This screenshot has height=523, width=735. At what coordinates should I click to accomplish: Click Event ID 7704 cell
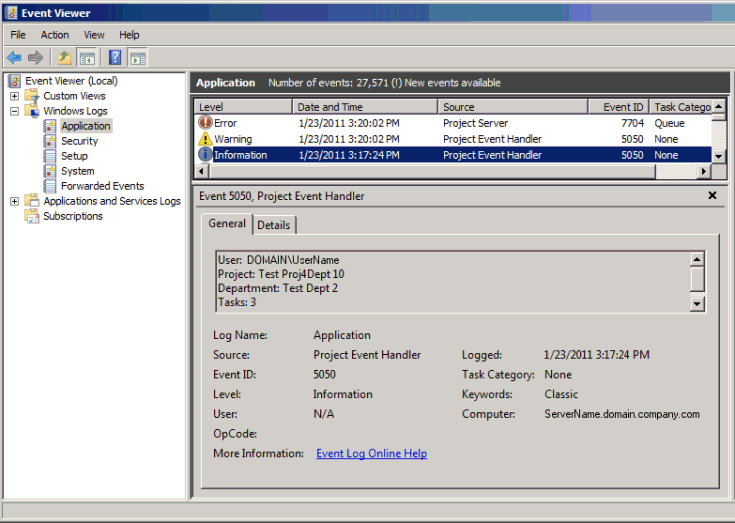(632, 123)
